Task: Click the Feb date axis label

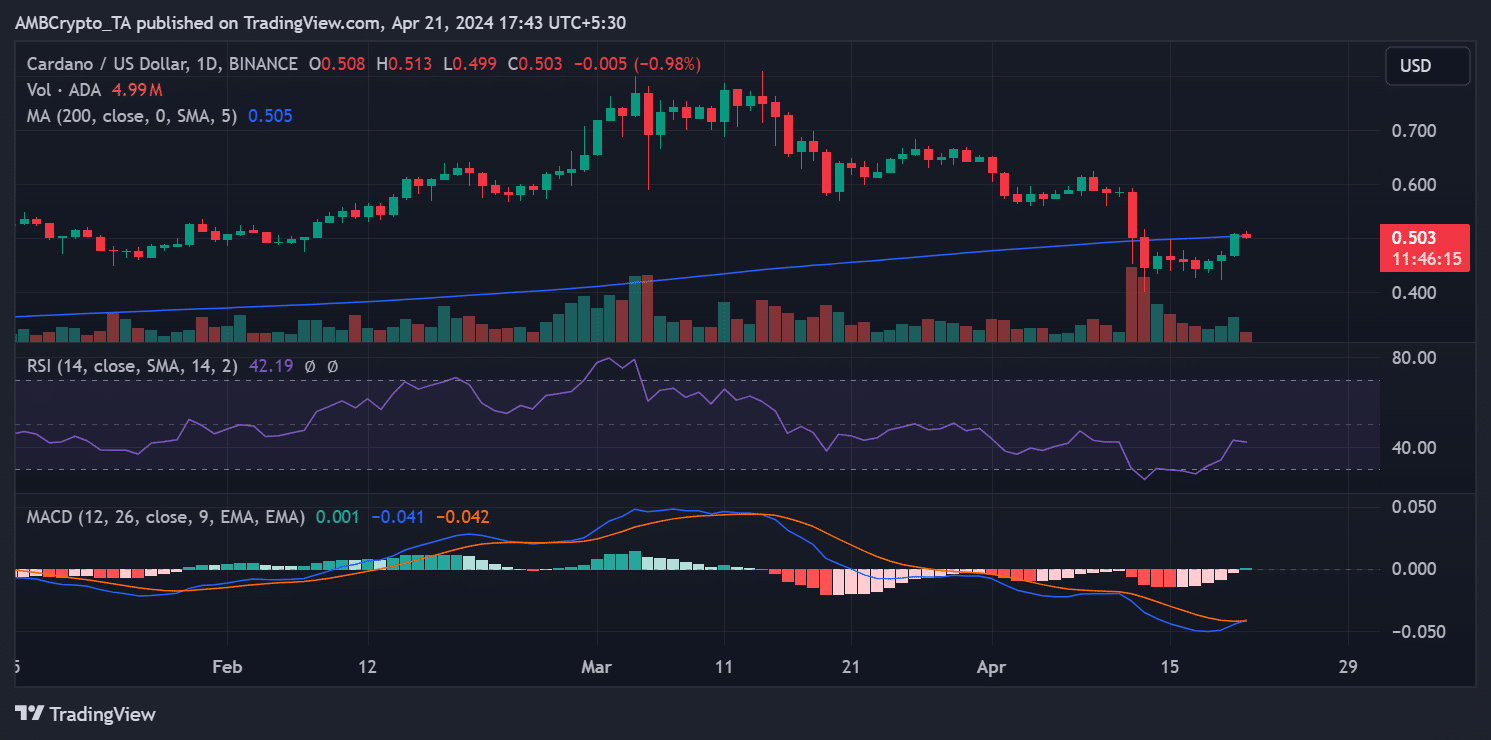Action: pyautogui.click(x=228, y=667)
